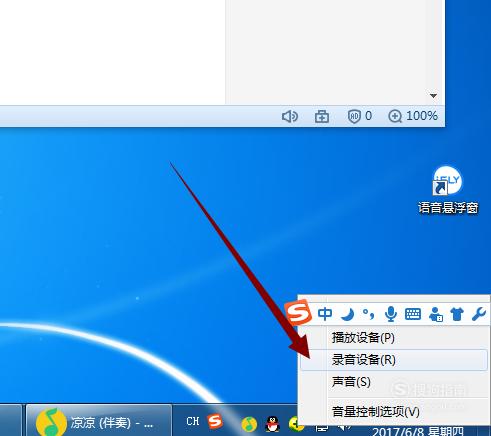
Task: Toggle Chinese punctuation icon
Action: click(x=368, y=314)
